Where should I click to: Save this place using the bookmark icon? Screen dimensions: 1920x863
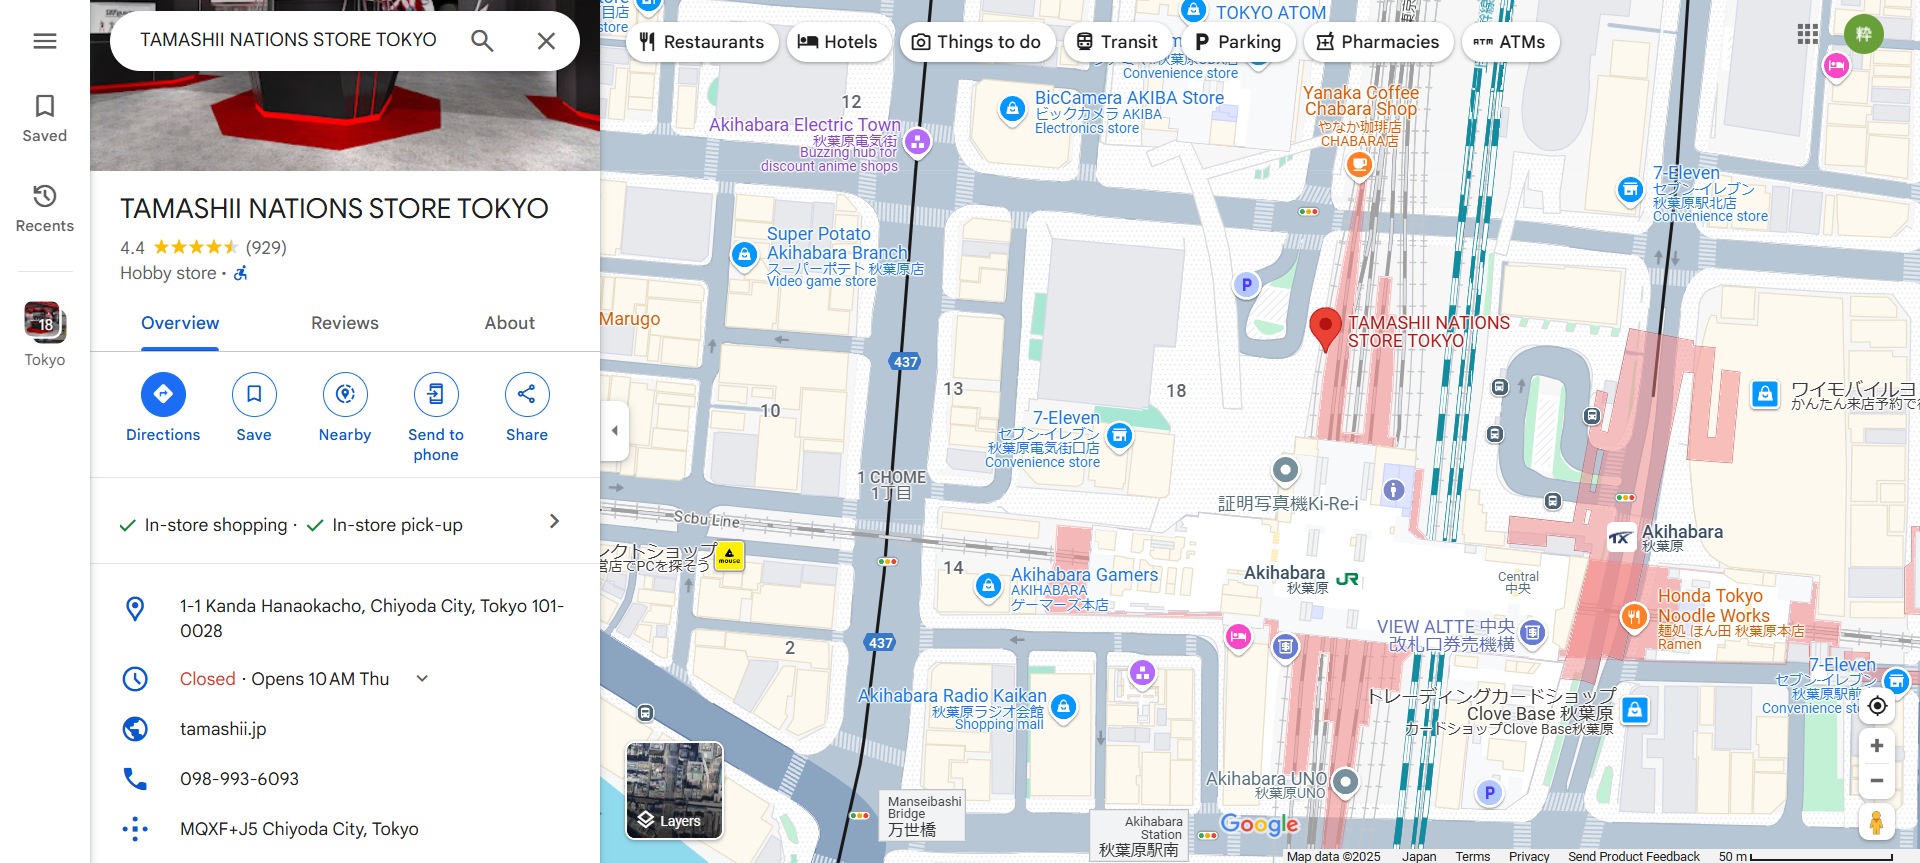pos(254,395)
